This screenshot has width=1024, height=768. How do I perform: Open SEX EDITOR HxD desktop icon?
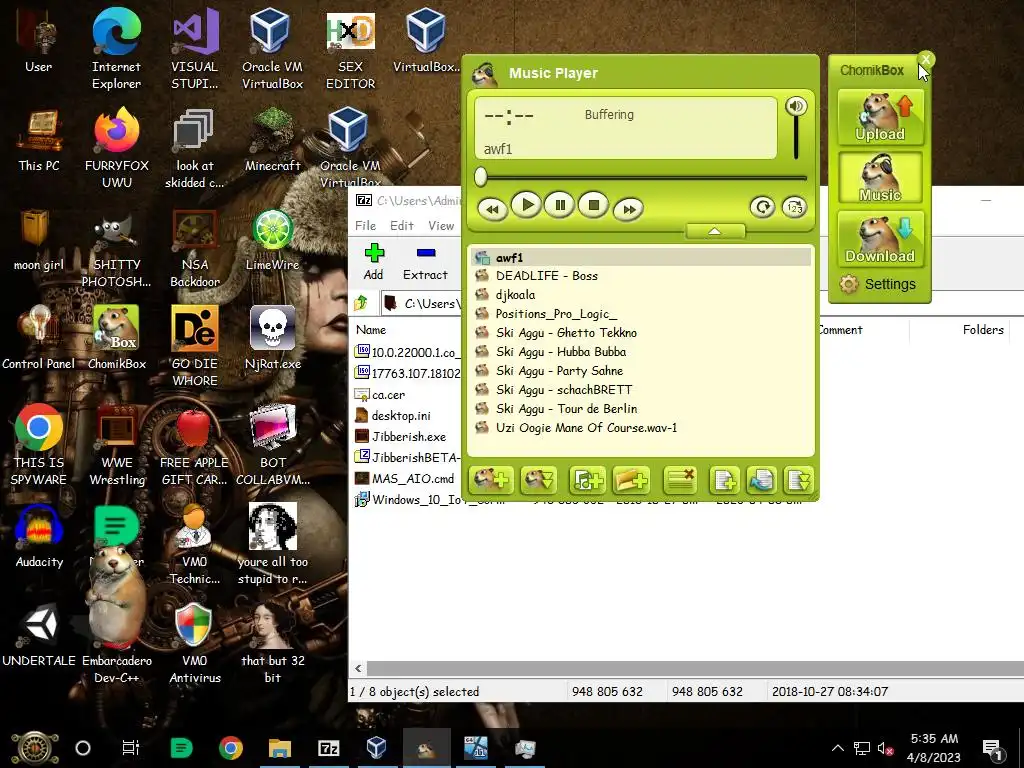click(351, 51)
